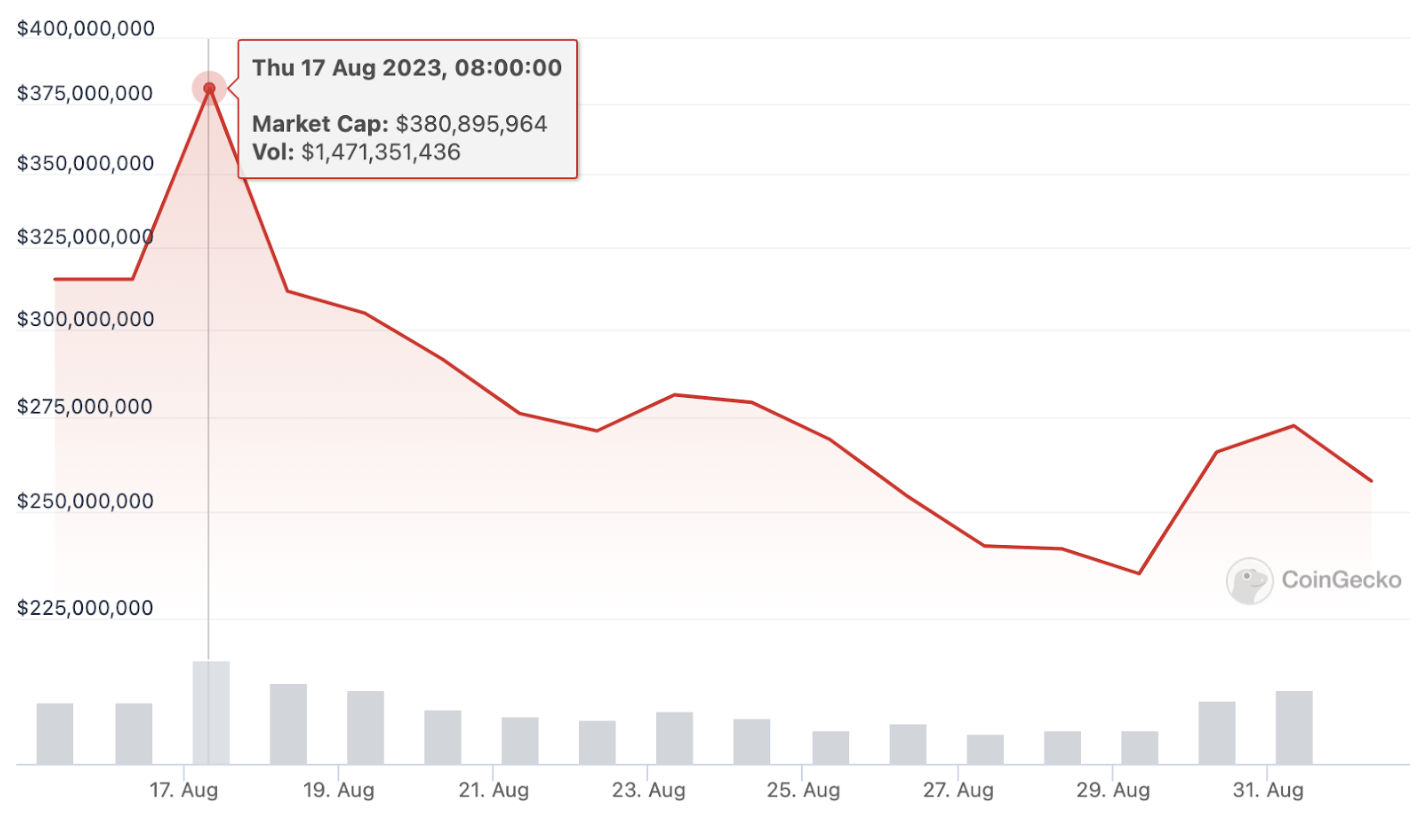Click the $400,000,000 y-axis label
Viewport: 1426px width, 818px height.
coord(86,30)
